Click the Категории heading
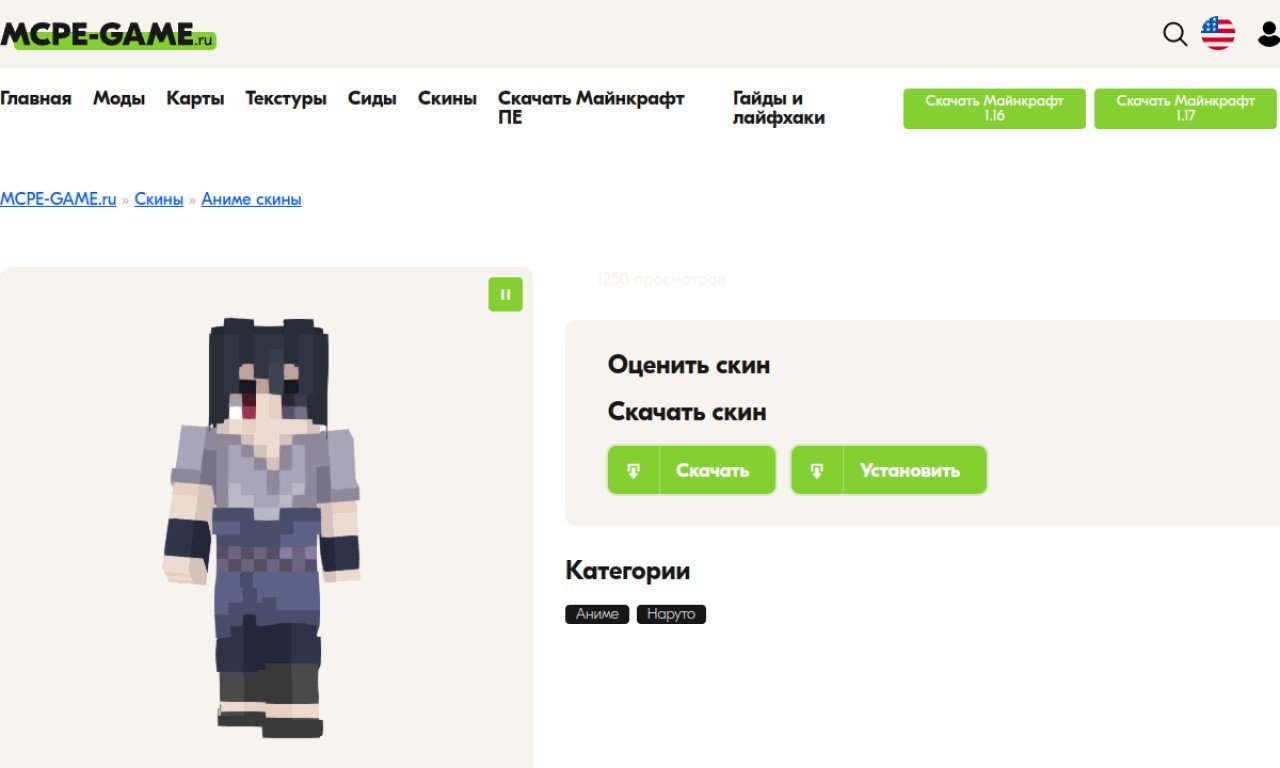The width and height of the screenshot is (1280, 768). (628, 571)
